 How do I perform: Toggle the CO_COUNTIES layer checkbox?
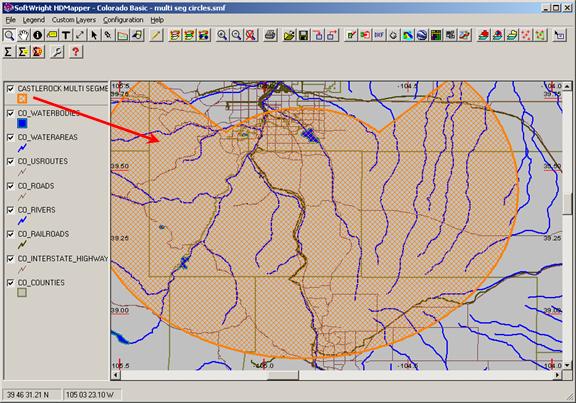point(10,283)
